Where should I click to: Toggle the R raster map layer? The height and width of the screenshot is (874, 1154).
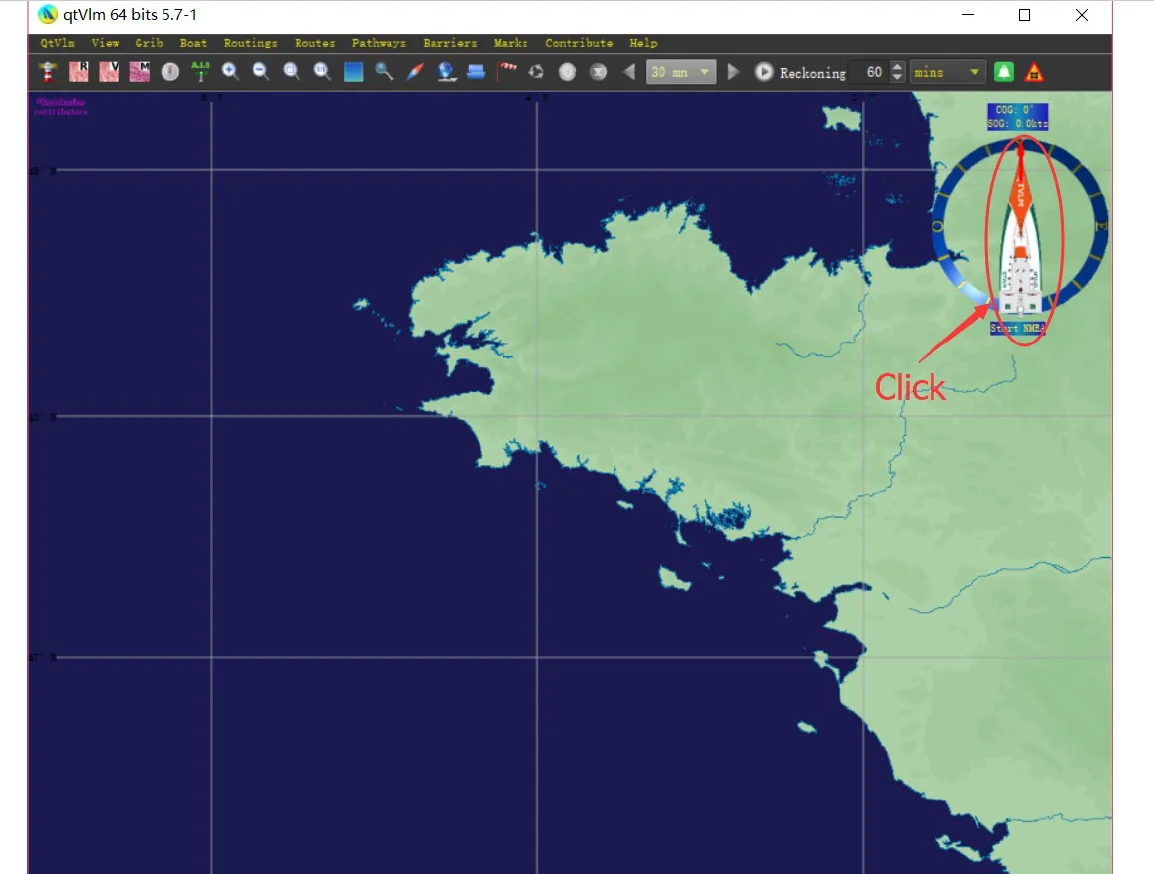click(x=79, y=72)
